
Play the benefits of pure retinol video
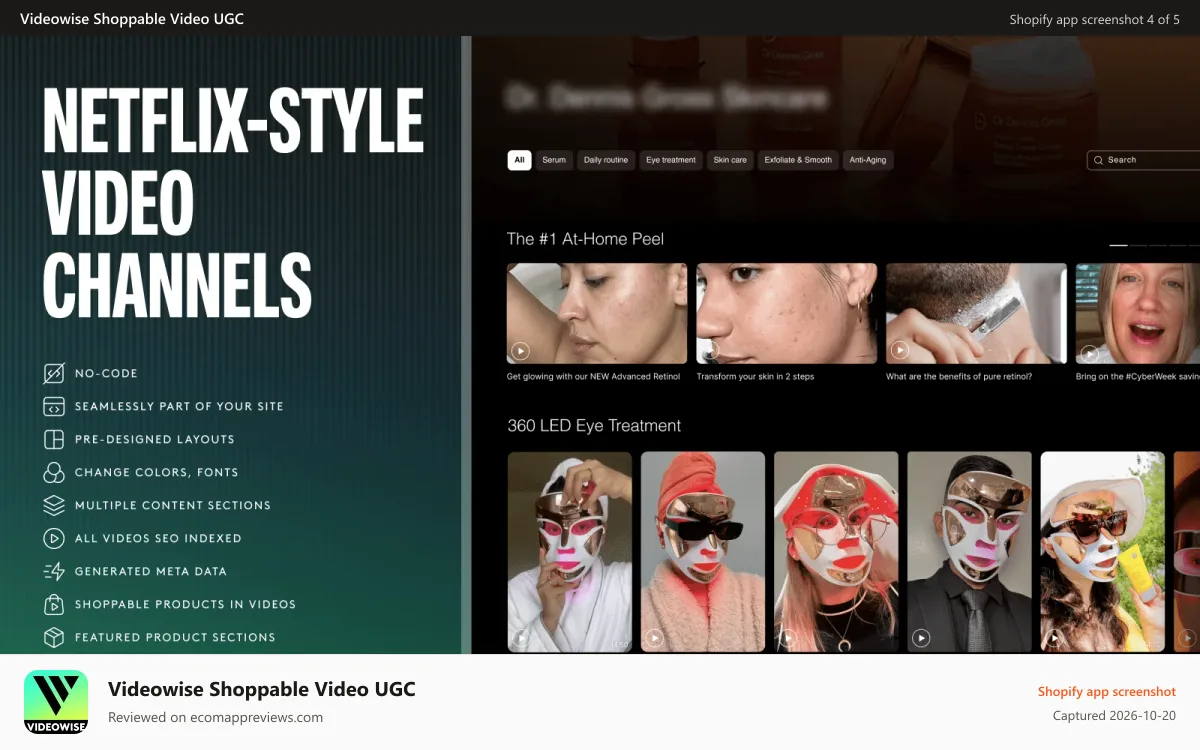pos(900,351)
